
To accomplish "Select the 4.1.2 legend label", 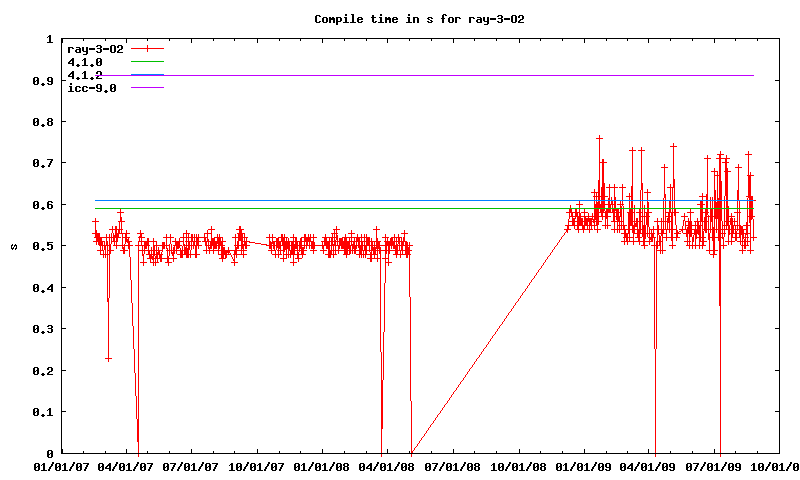I will 85,75.
